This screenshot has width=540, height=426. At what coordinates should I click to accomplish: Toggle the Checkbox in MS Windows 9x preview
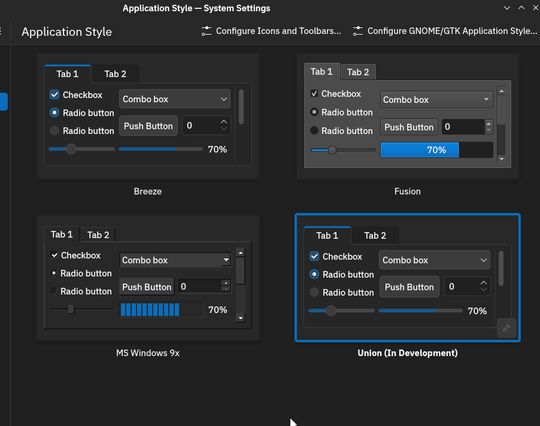[x=54, y=255]
